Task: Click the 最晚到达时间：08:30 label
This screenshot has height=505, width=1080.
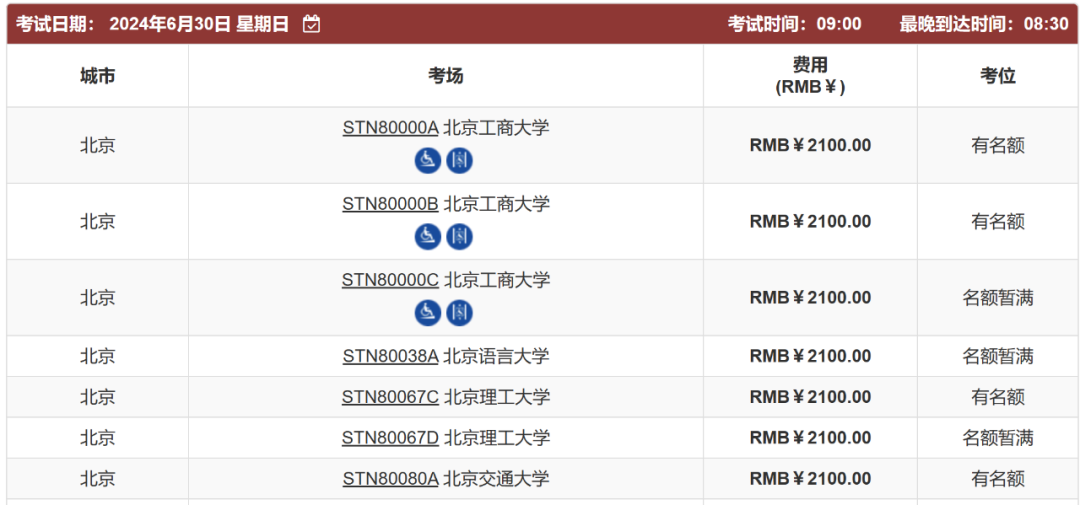Action: 984,24
